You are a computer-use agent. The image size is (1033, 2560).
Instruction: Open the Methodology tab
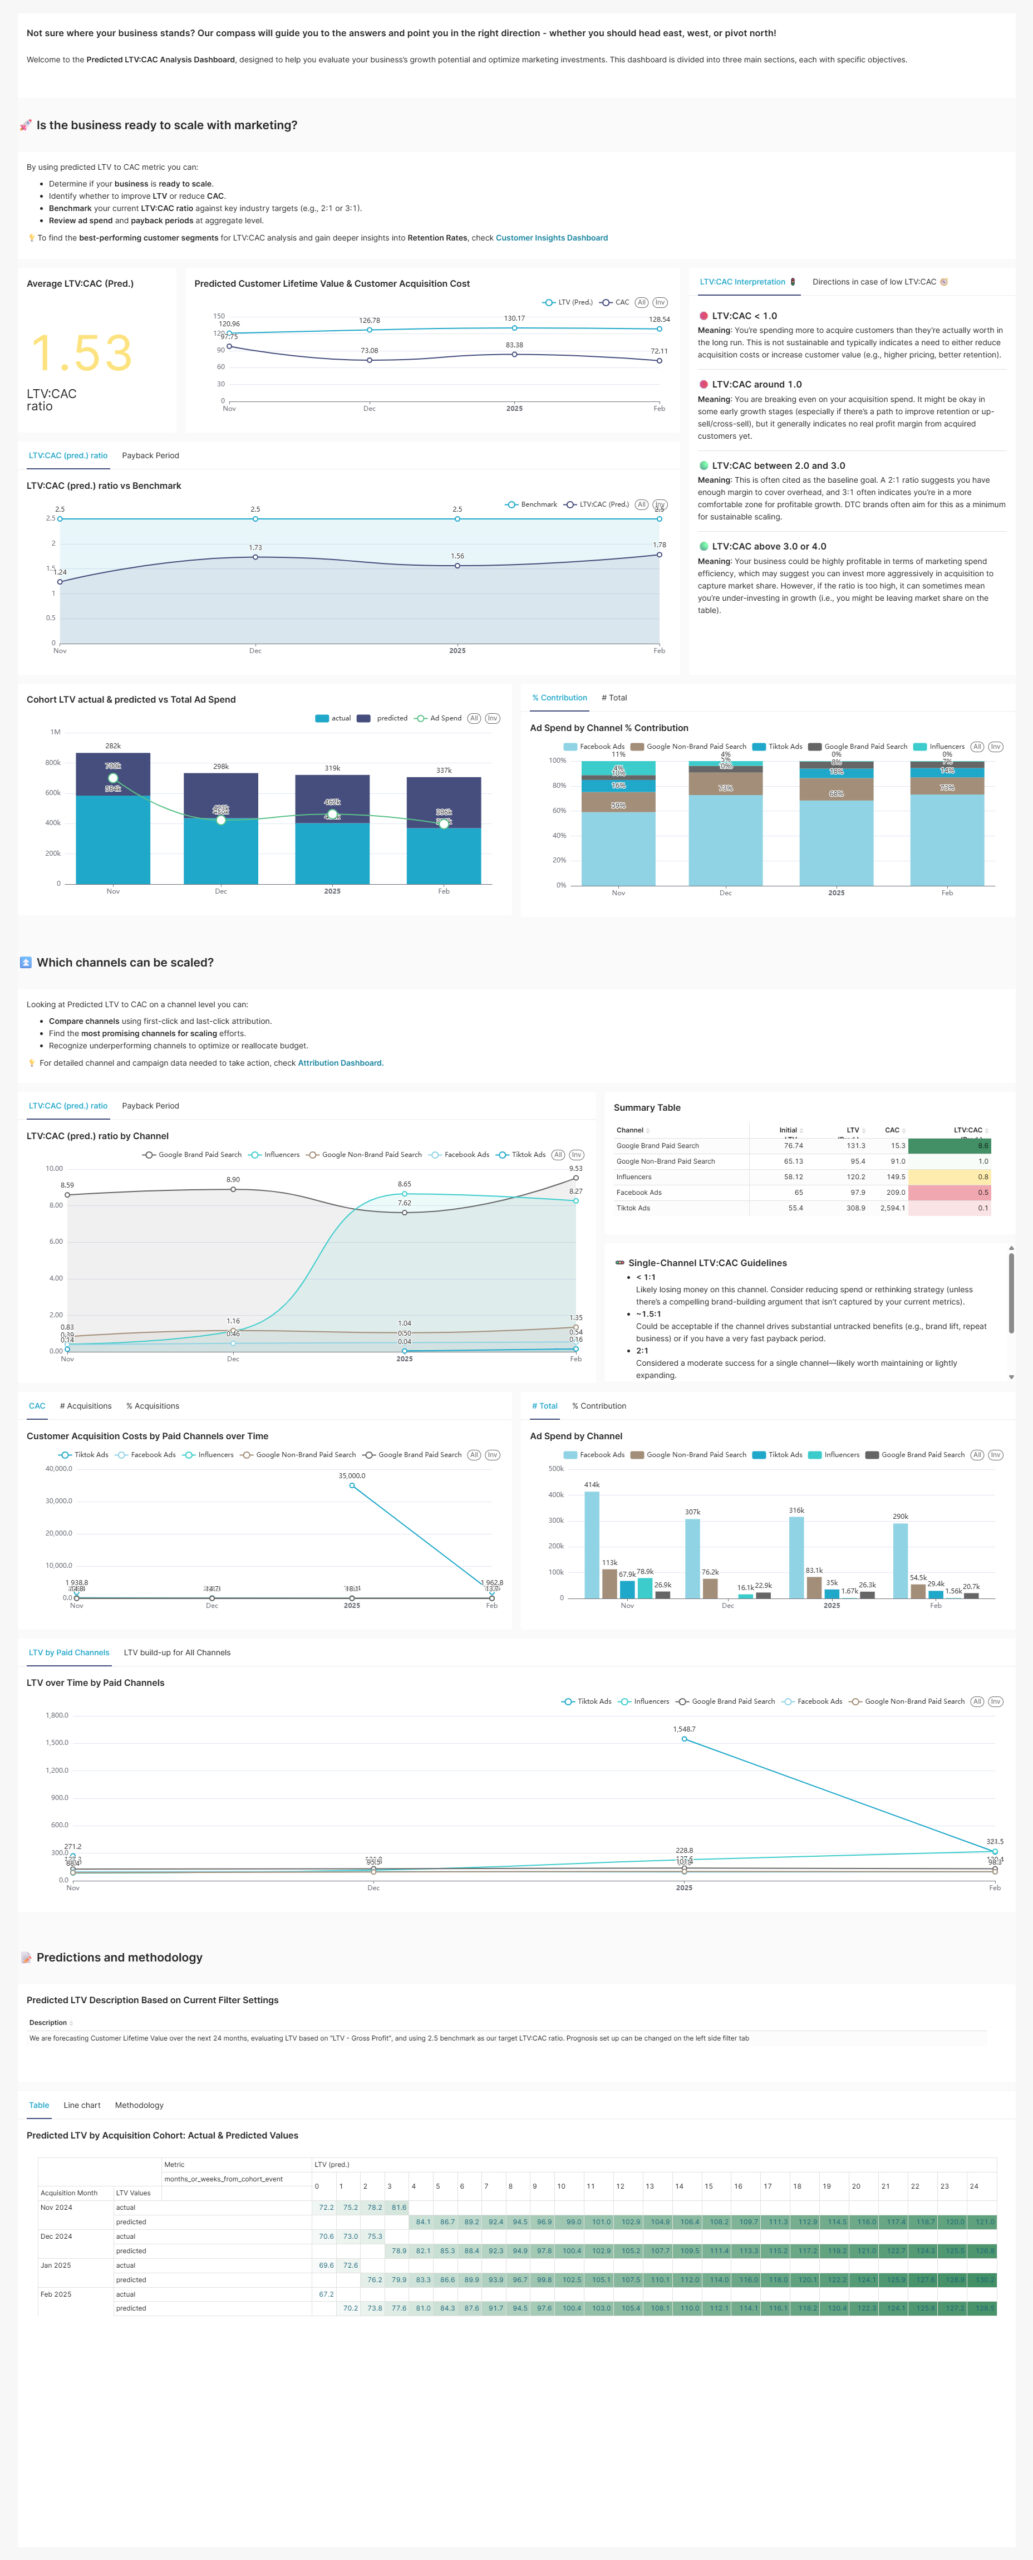click(139, 2105)
